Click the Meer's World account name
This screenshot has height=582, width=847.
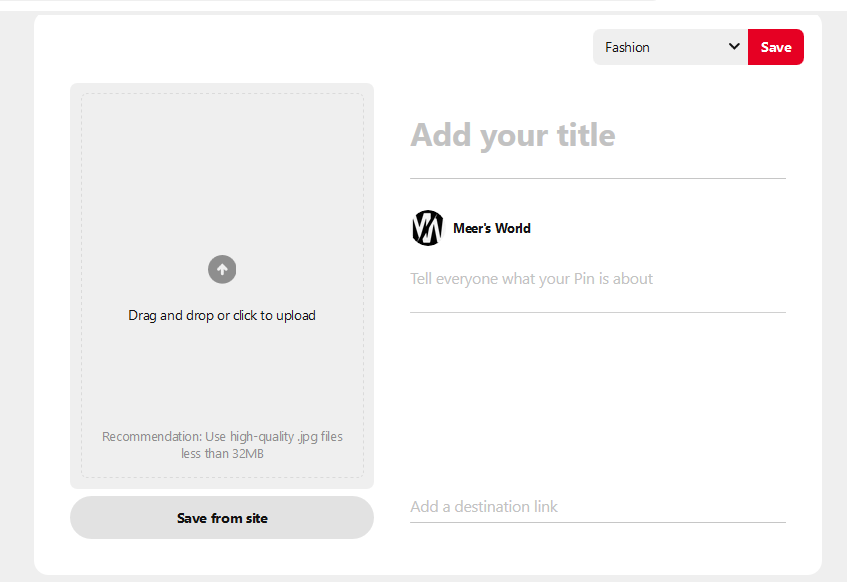click(x=491, y=228)
